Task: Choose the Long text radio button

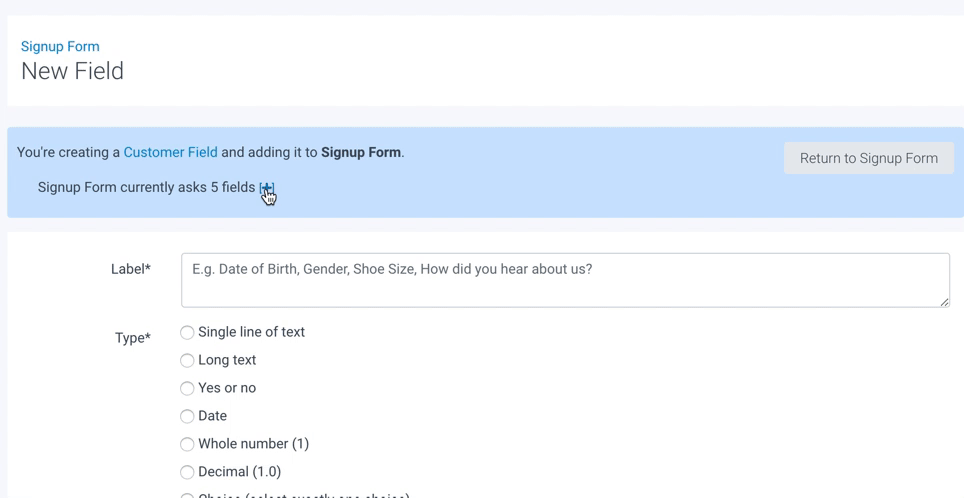Action: point(187,360)
